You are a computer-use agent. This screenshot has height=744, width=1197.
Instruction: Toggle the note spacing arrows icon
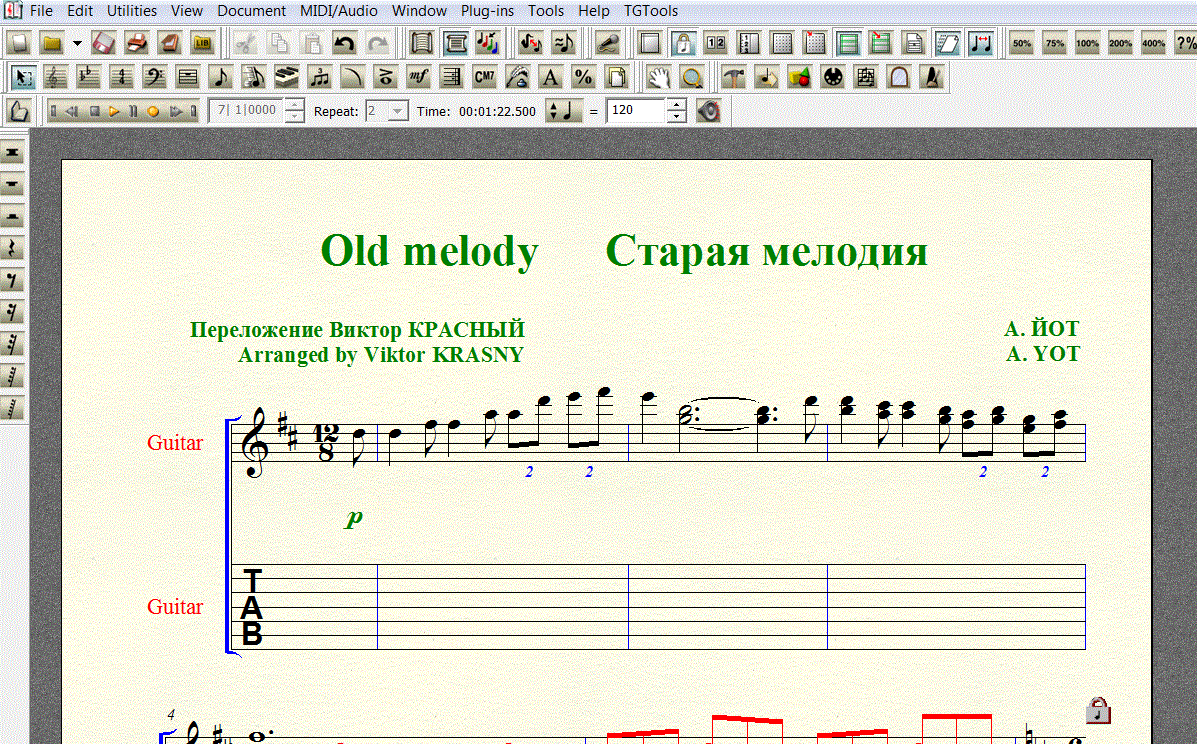pos(981,43)
